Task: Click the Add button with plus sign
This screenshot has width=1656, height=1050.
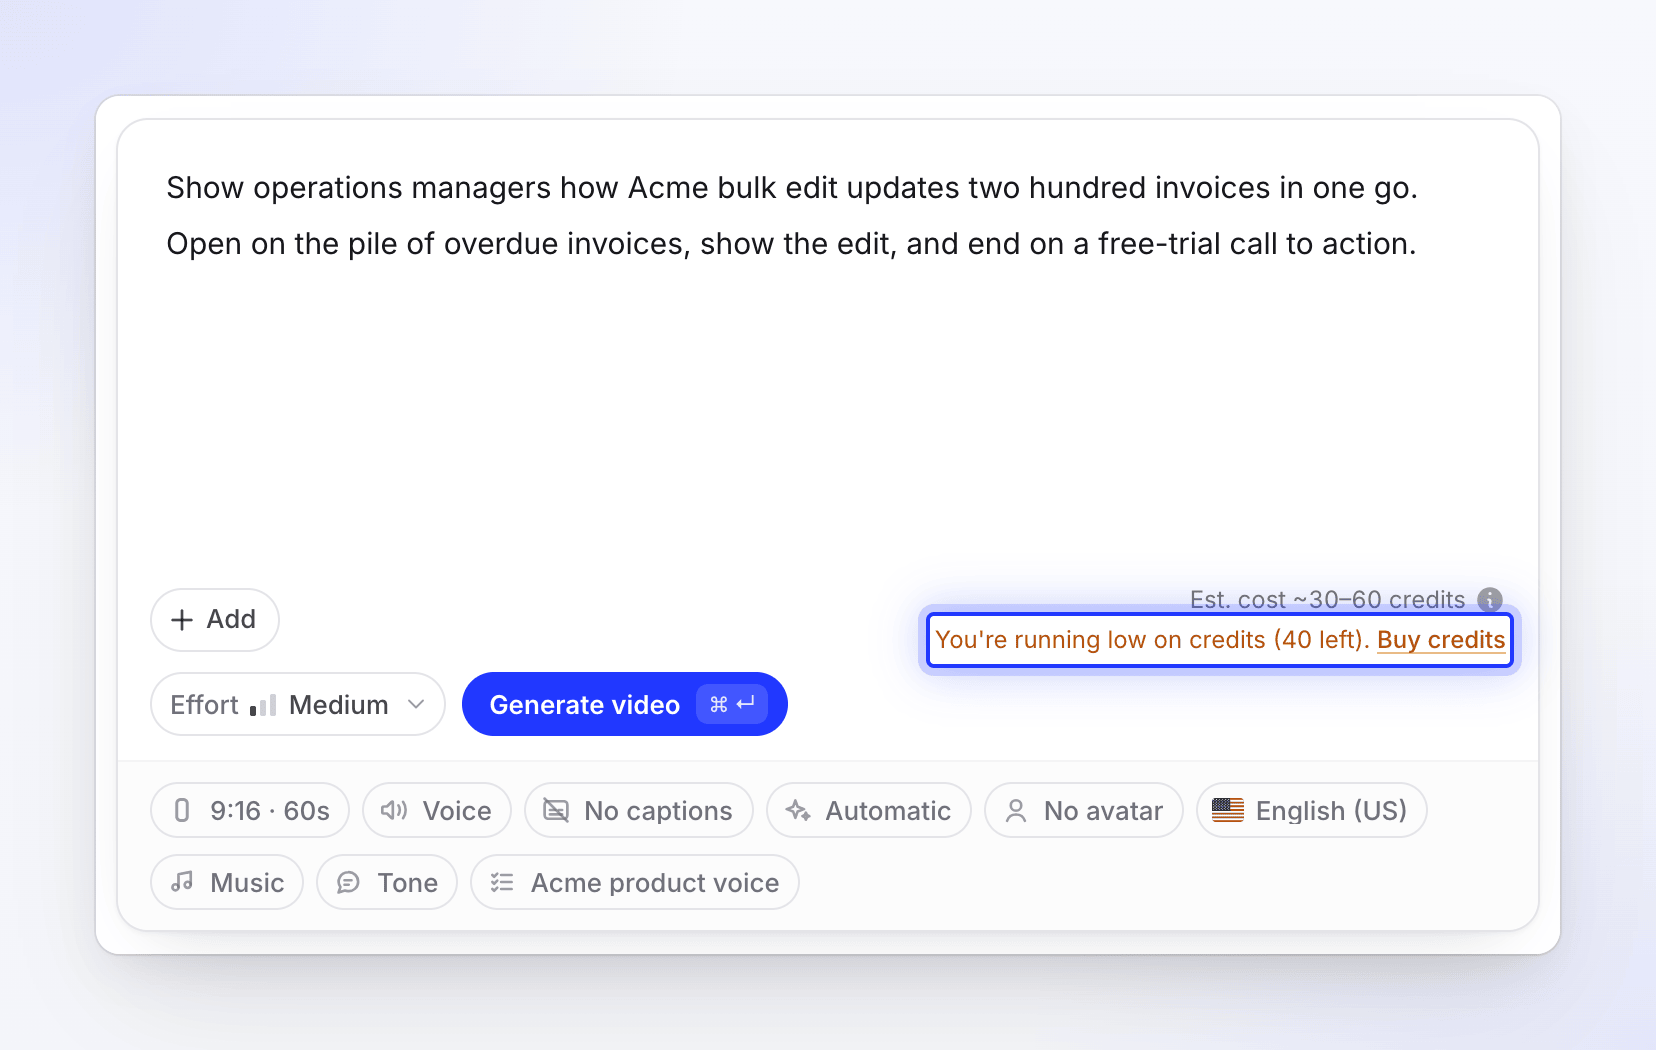Action: pyautogui.click(x=215, y=620)
